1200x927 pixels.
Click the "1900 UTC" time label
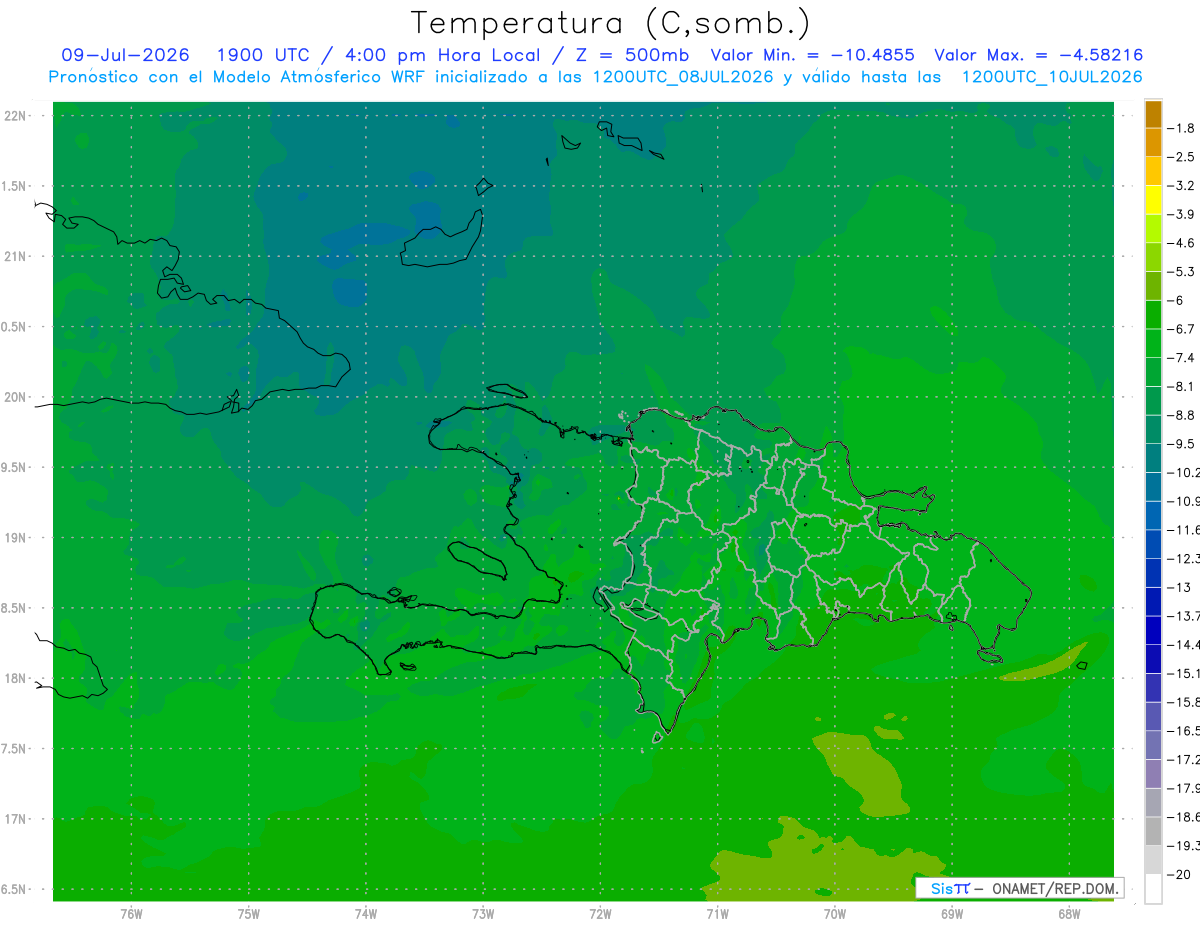pos(263,55)
